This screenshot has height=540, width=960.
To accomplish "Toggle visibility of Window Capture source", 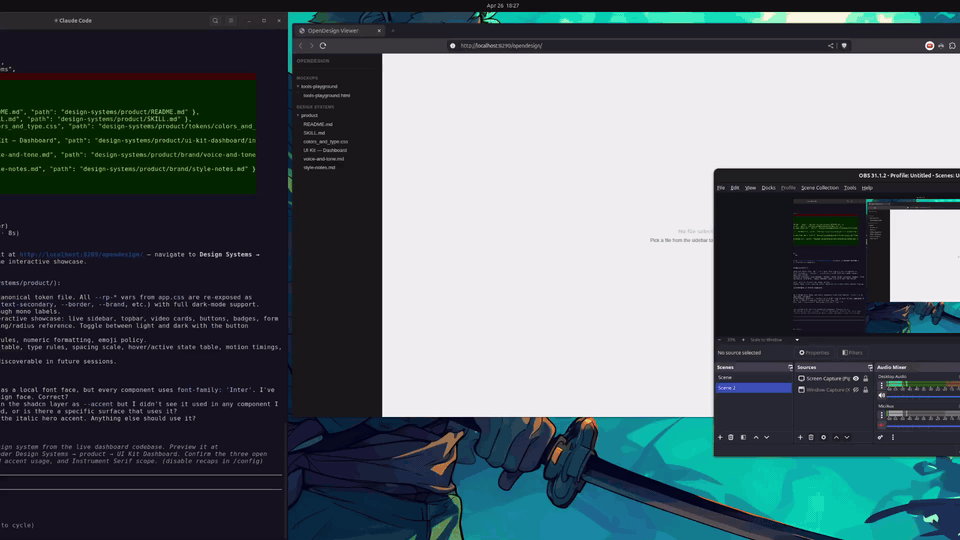I will pyautogui.click(x=856, y=389).
